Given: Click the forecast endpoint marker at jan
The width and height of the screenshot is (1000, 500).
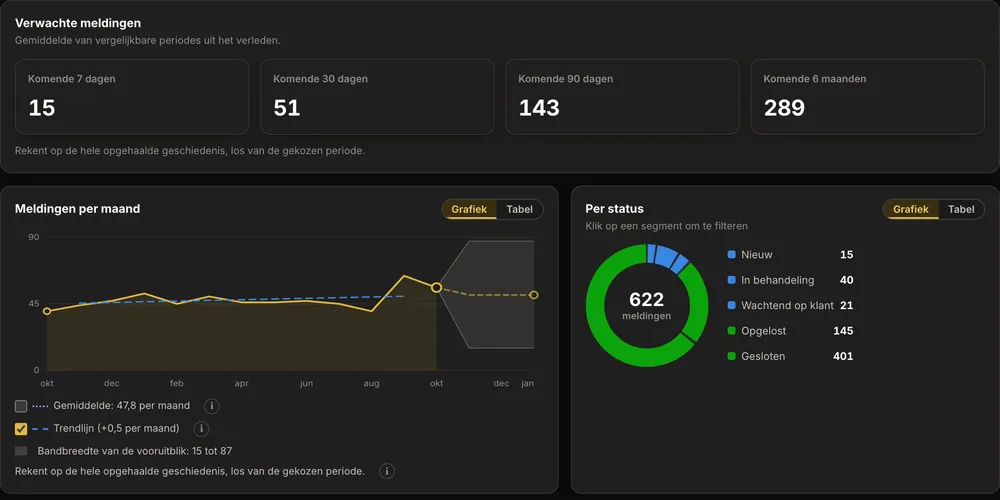Looking at the screenshot, I should tap(534, 295).
